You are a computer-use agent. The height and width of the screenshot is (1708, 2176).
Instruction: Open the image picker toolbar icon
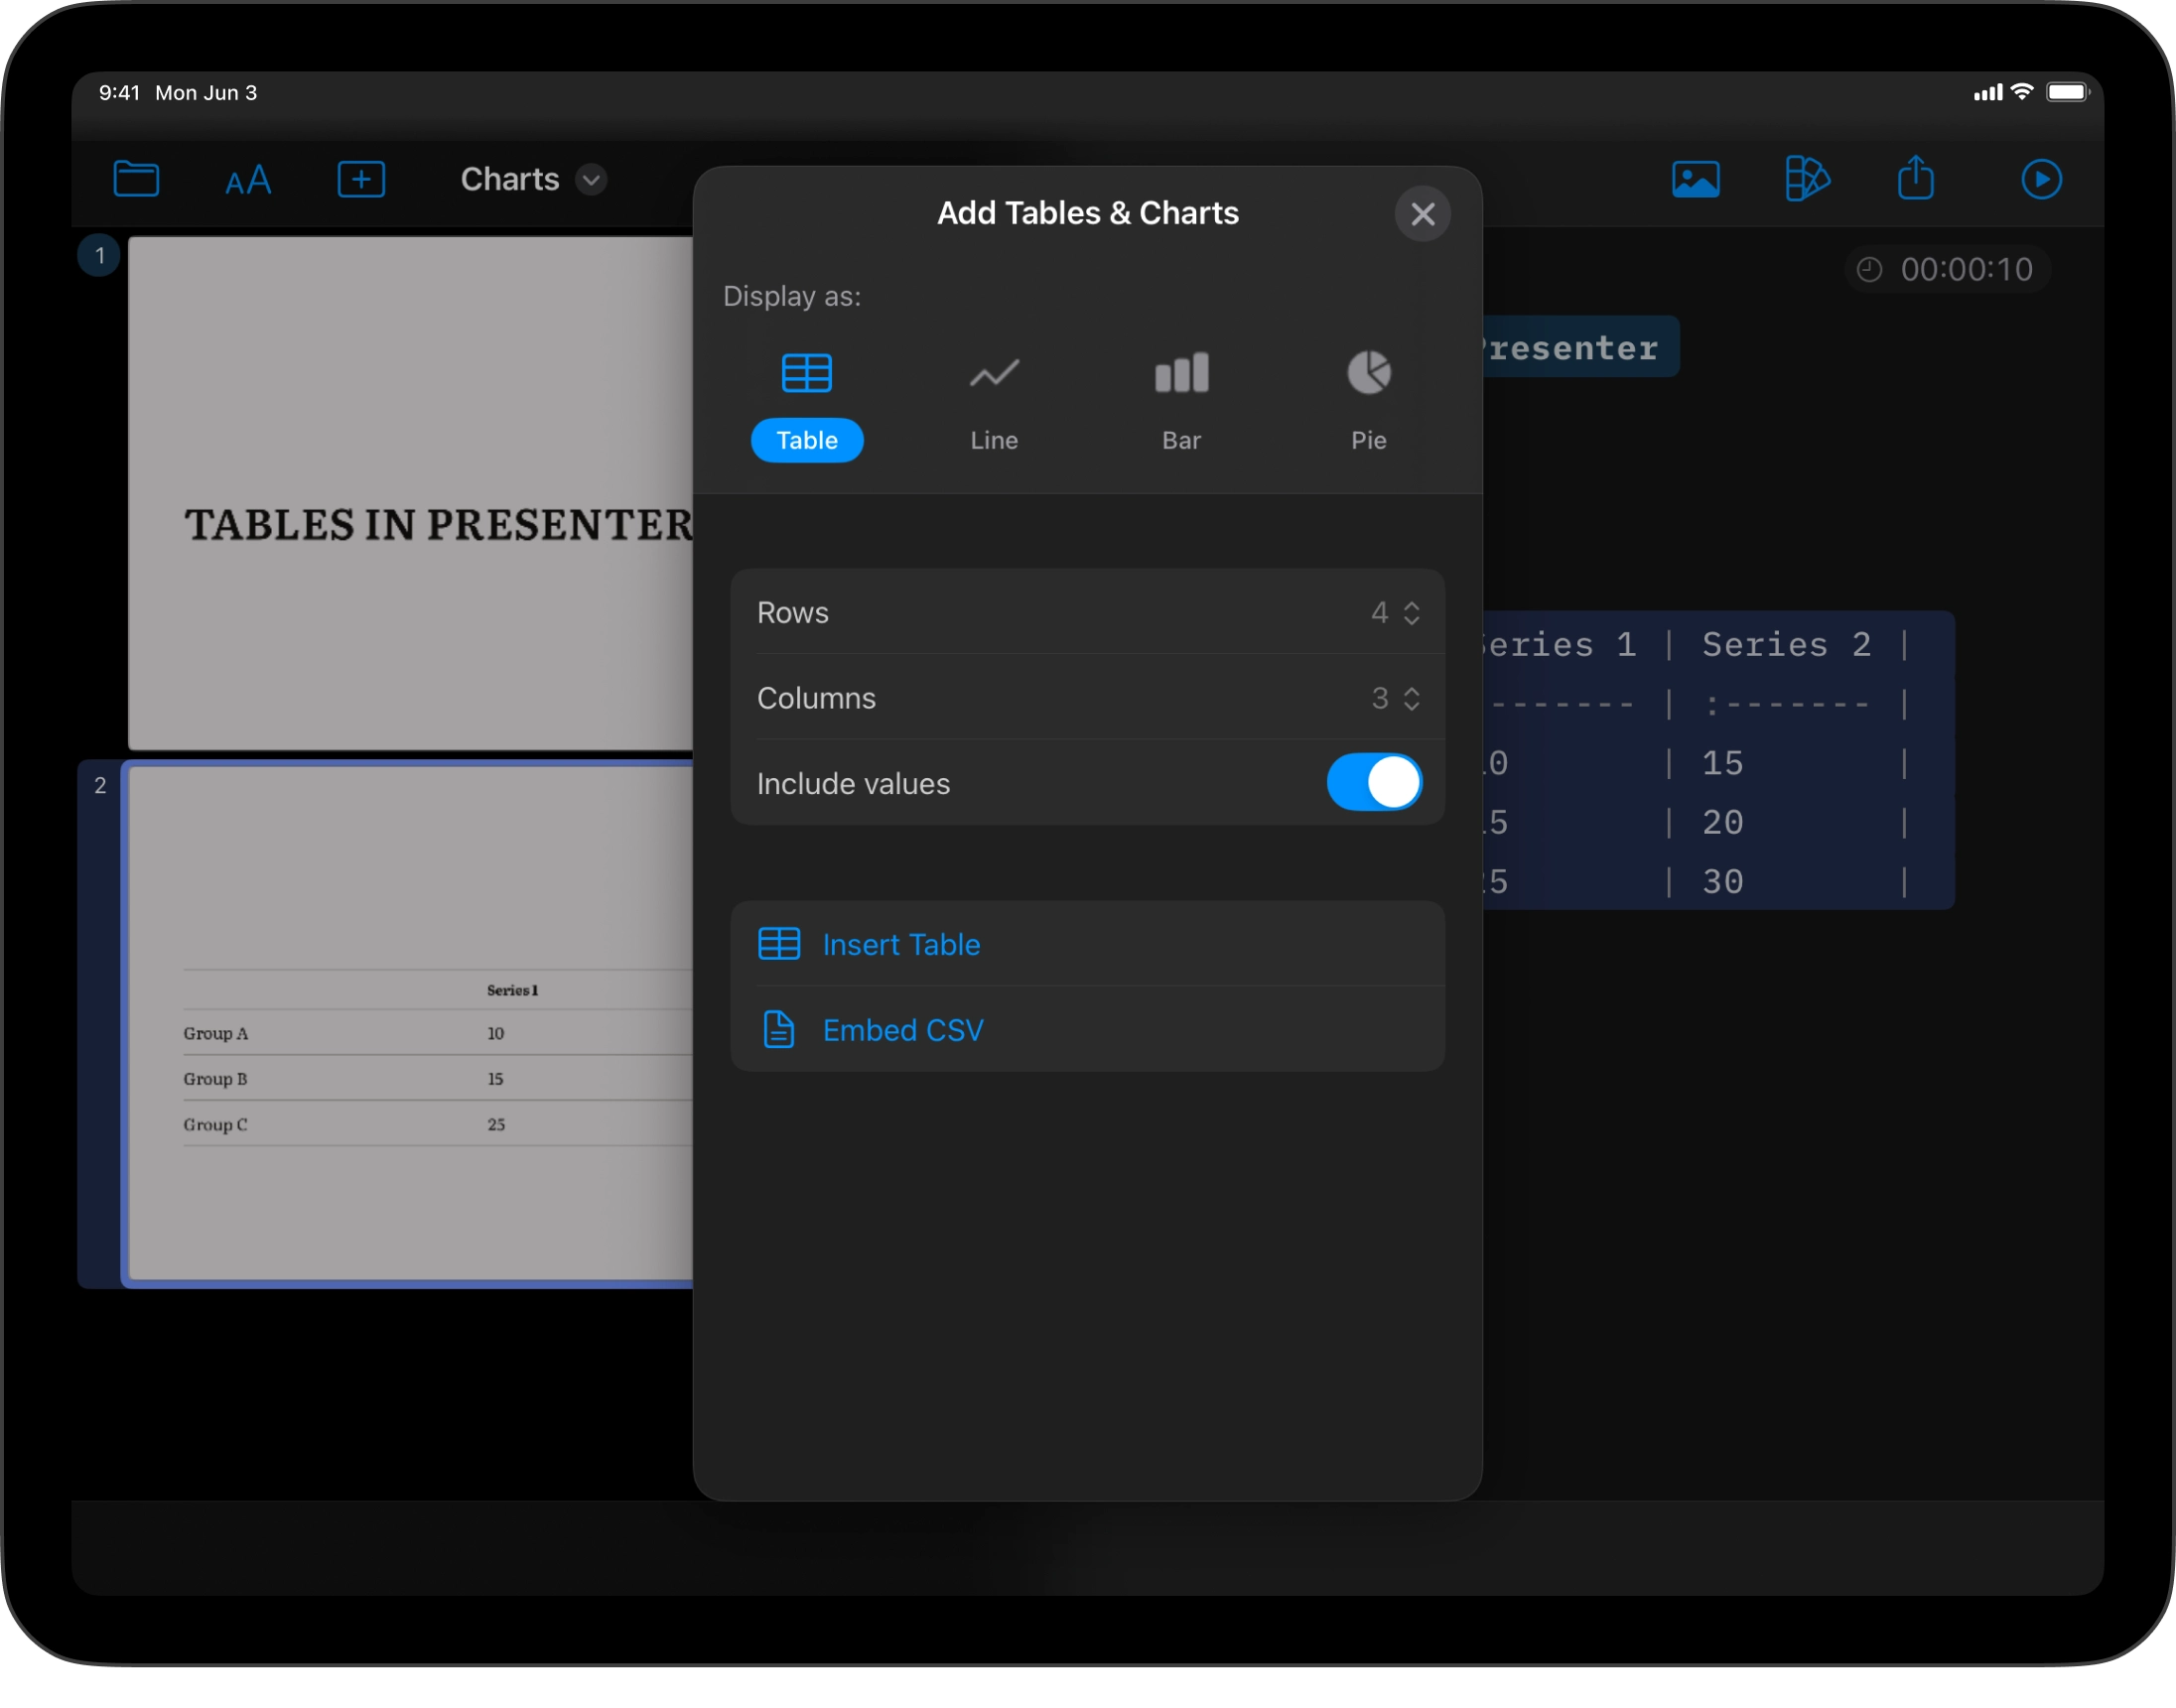click(x=1695, y=179)
